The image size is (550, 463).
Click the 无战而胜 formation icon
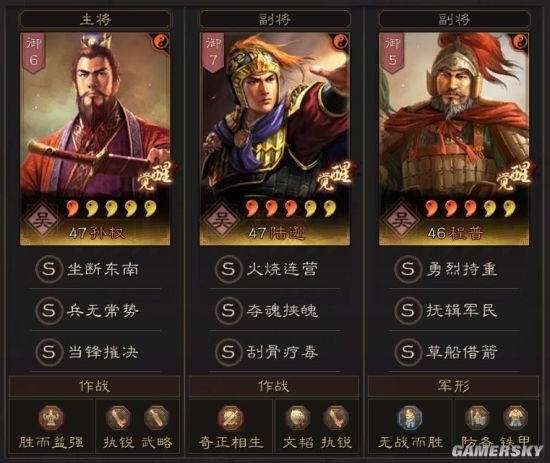click(410, 418)
